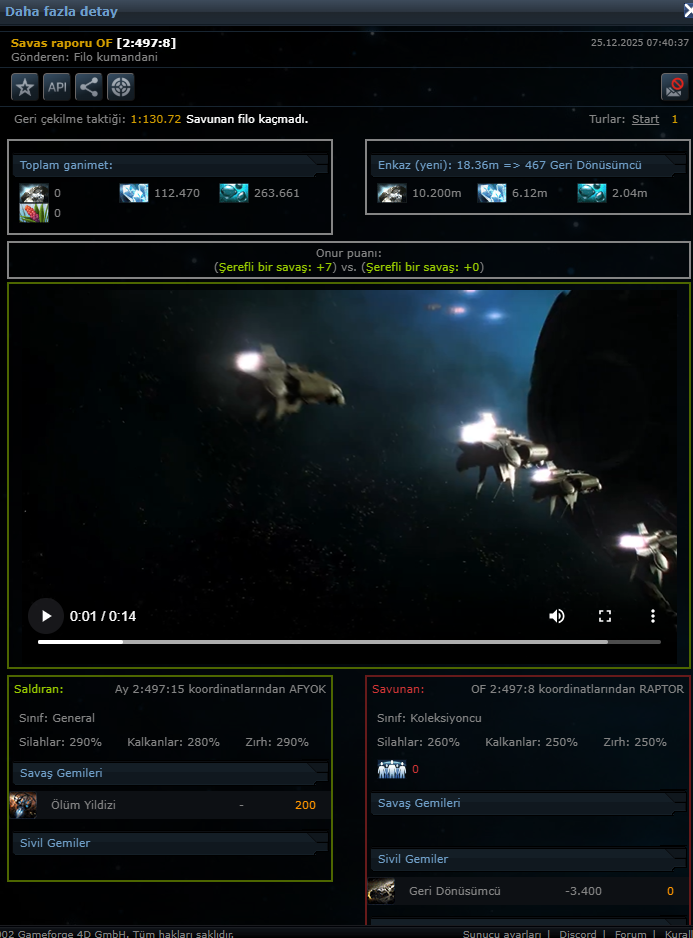
Task: Click the attacker name AFYOK line
Action: pos(220,689)
